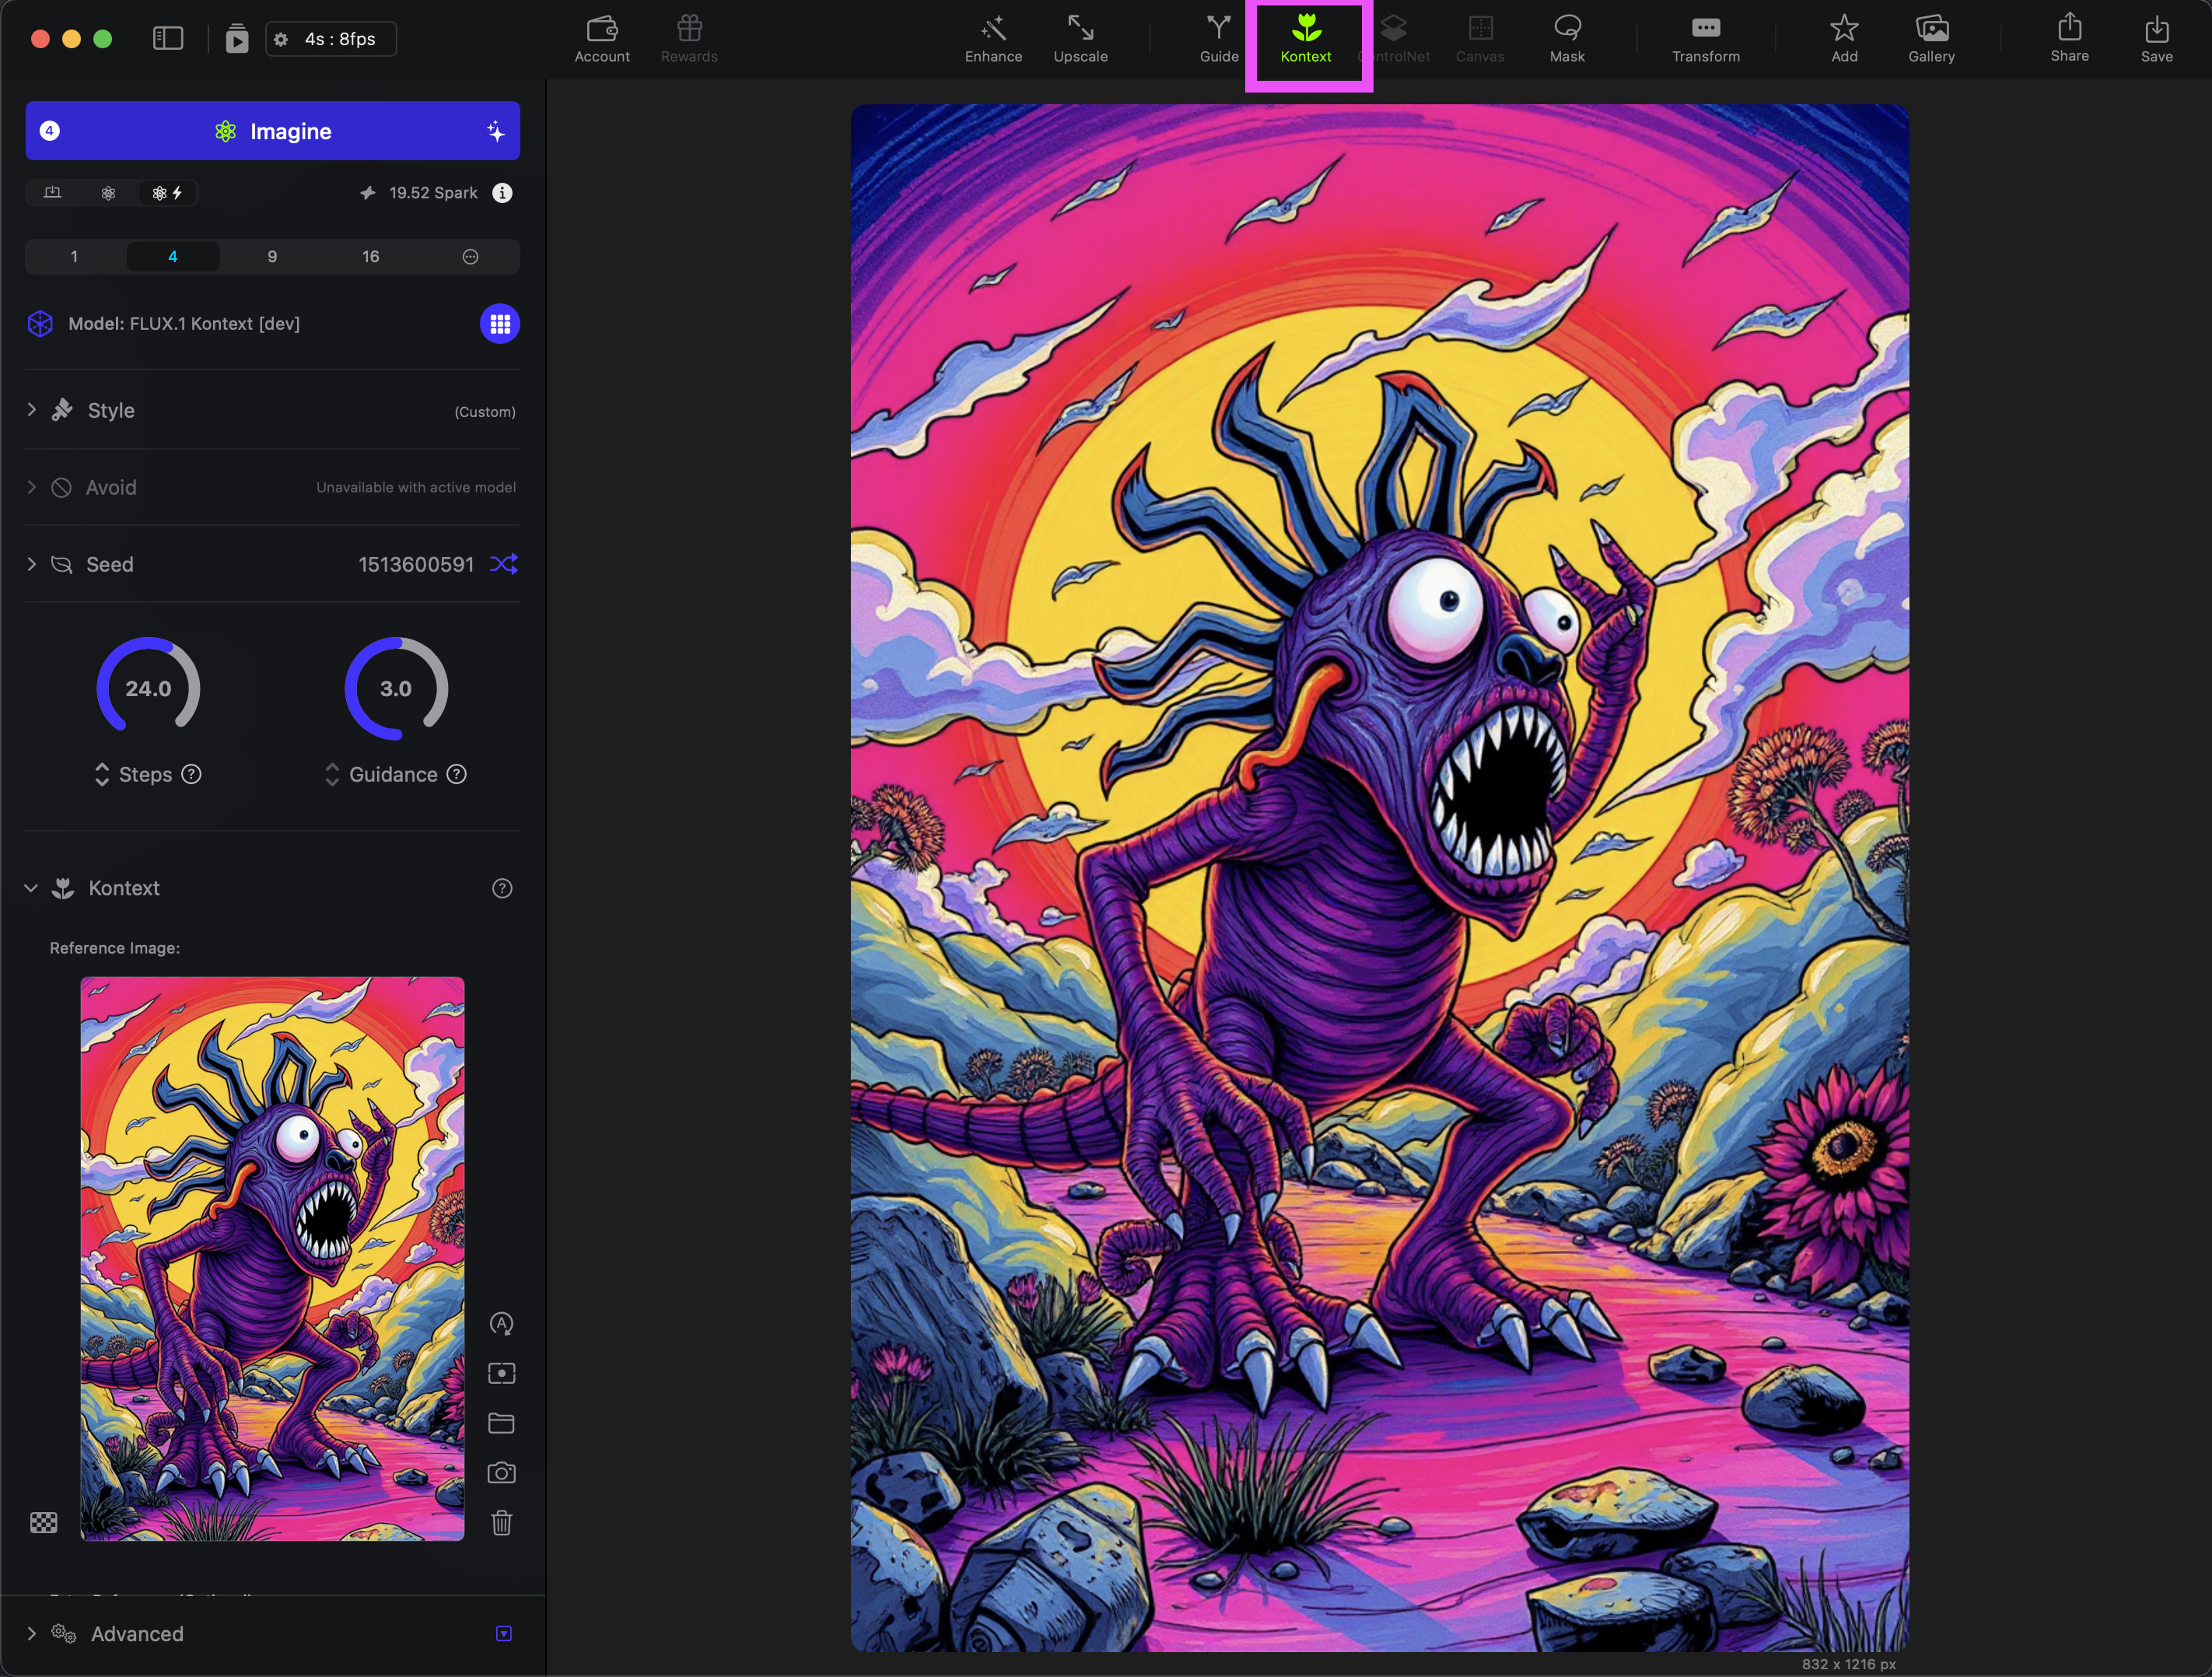
Task: Open the Spark info icon
Action: (502, 193)
